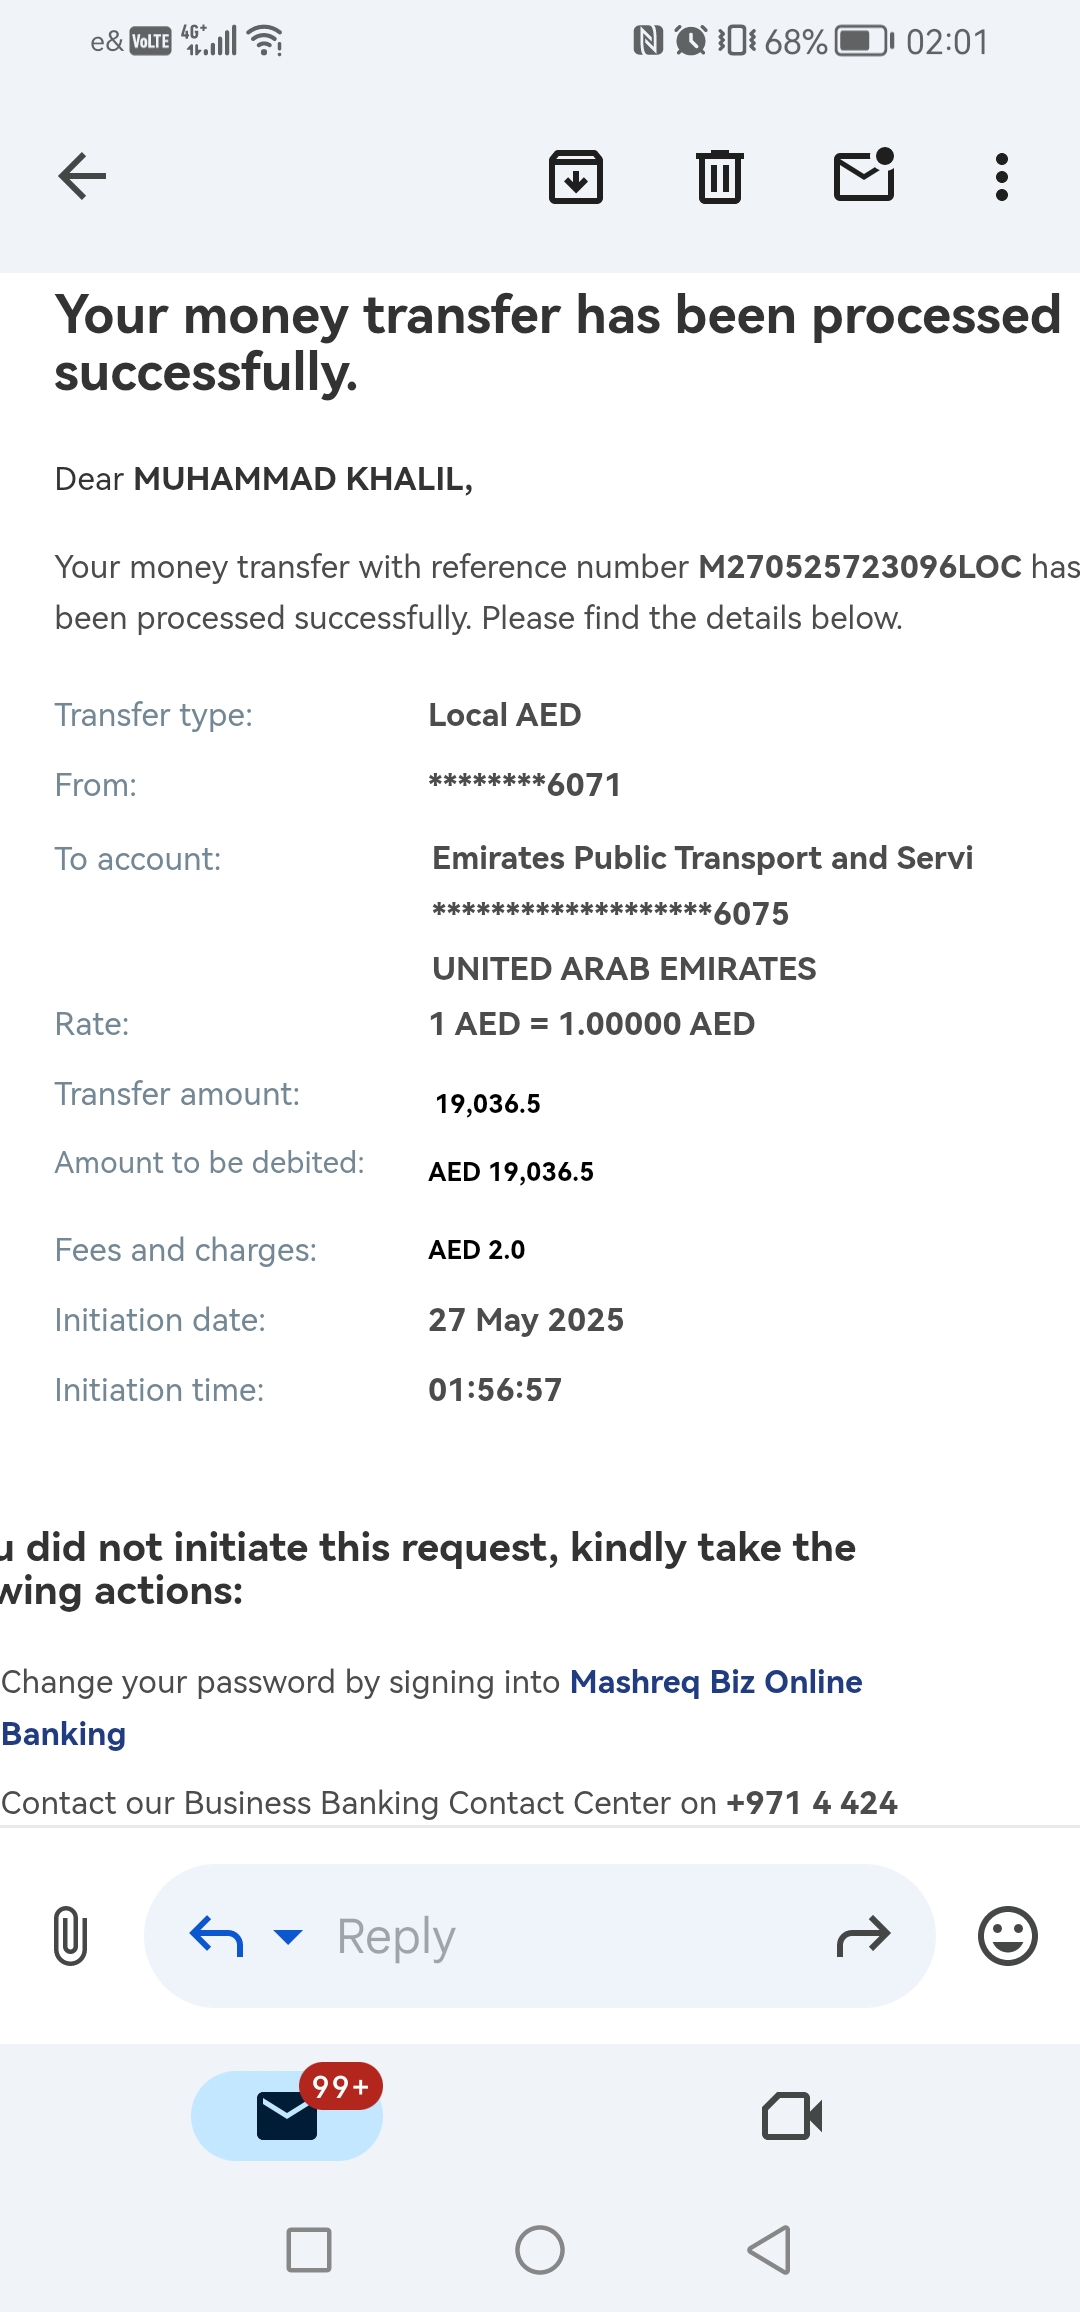Open the three-dot more options menu
Screen dimensions: 1080x2312
pos(1001,177)
